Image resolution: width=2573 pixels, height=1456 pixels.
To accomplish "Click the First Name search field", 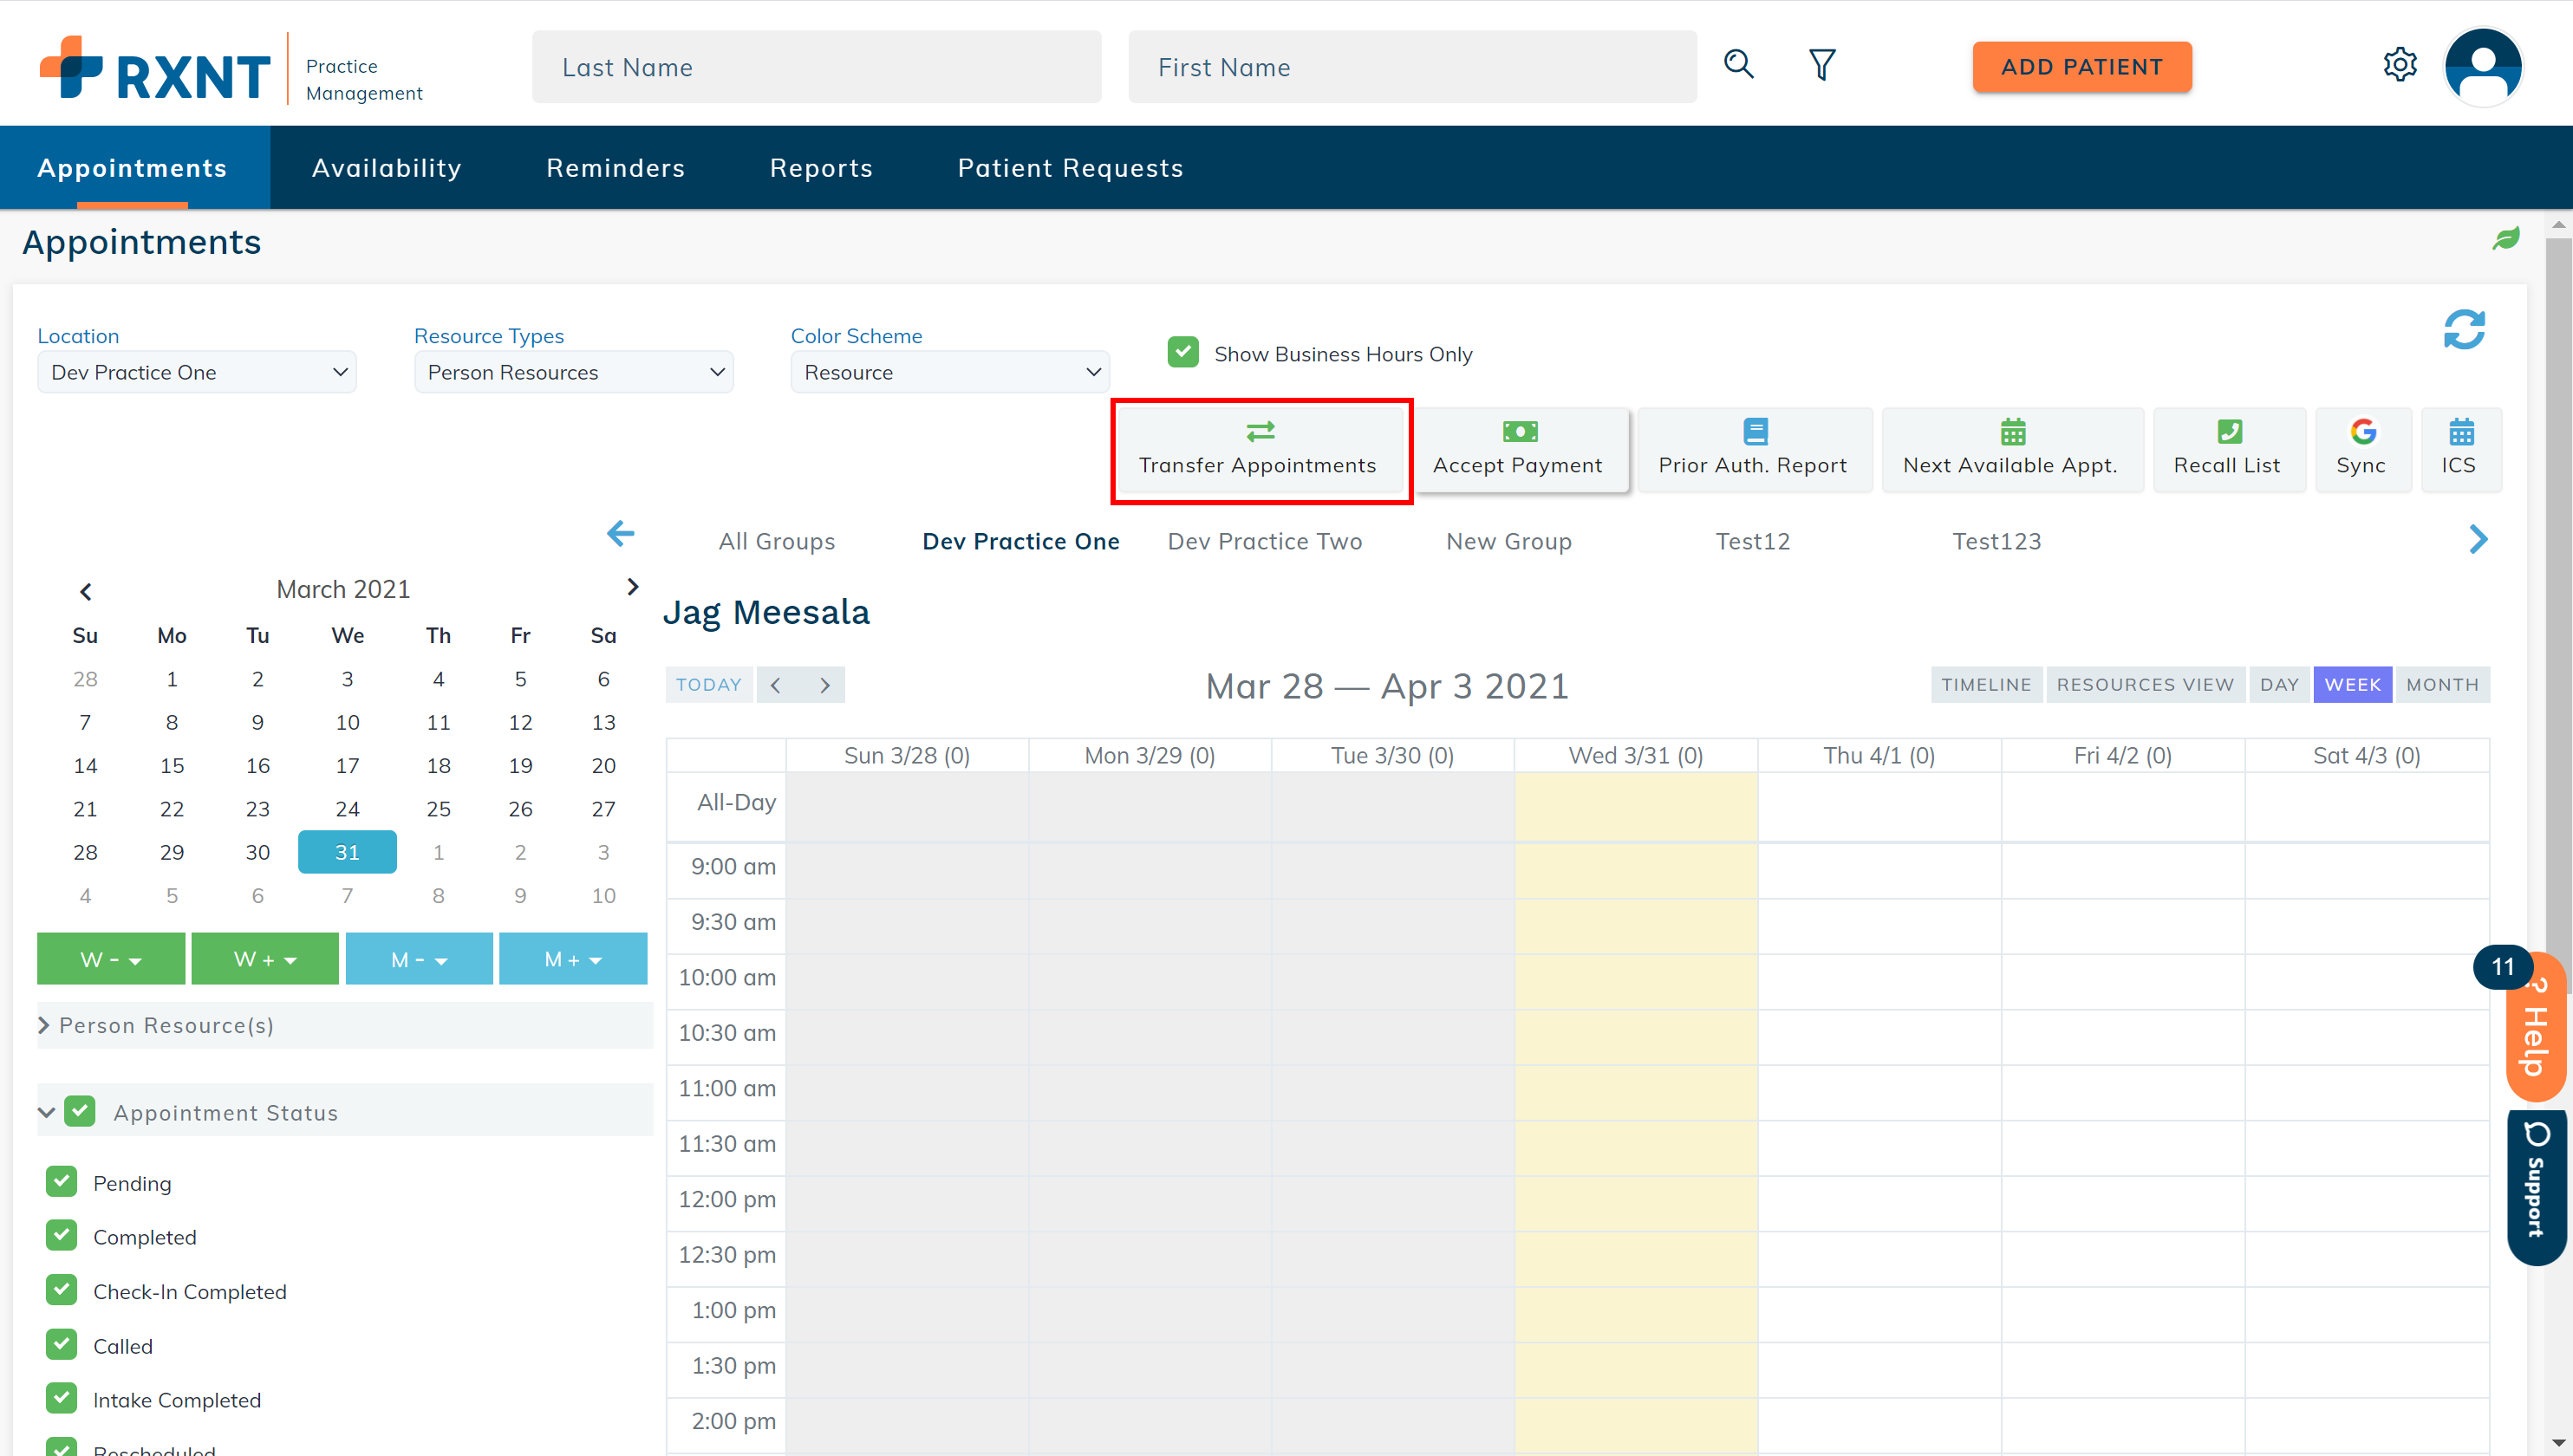I will coord(1412,67).
